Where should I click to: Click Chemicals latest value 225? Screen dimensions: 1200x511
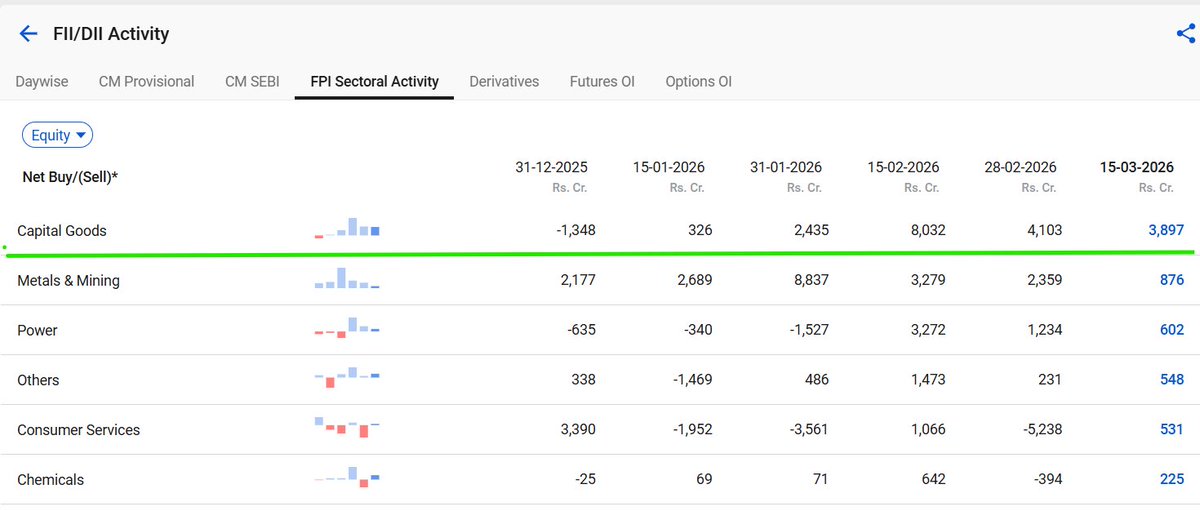pos(1172,480)
